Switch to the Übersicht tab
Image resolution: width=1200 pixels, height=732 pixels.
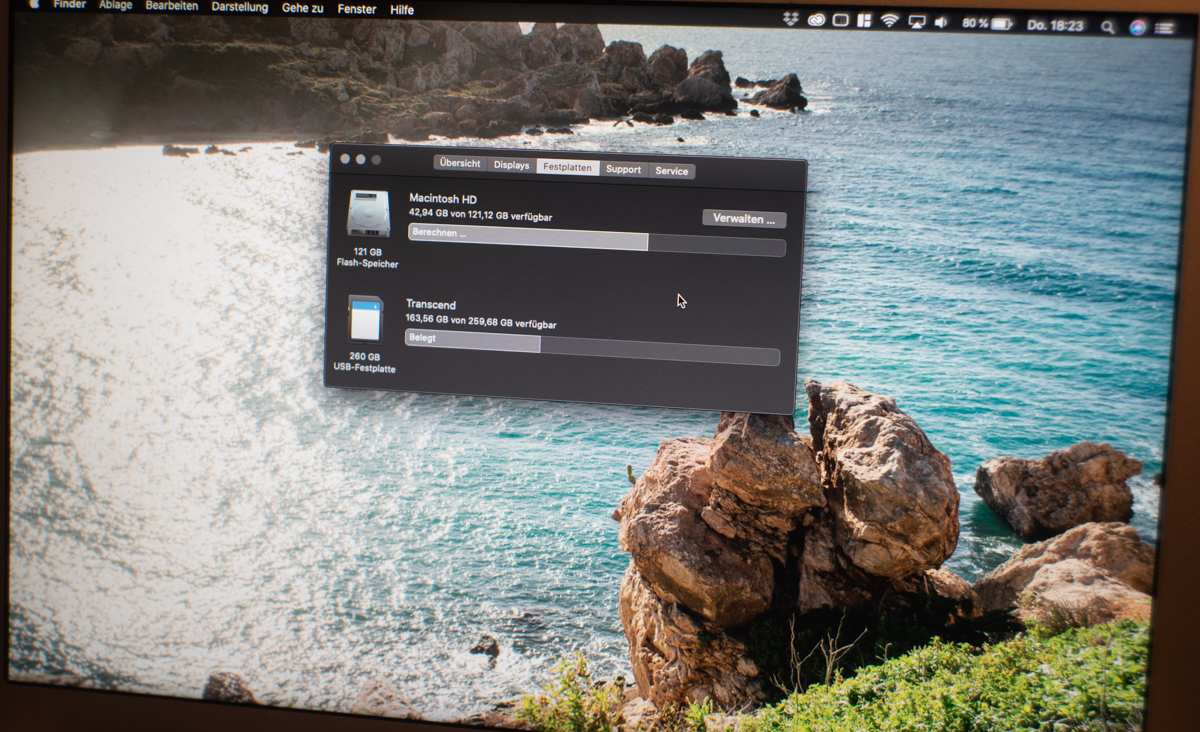click(460, 163)
